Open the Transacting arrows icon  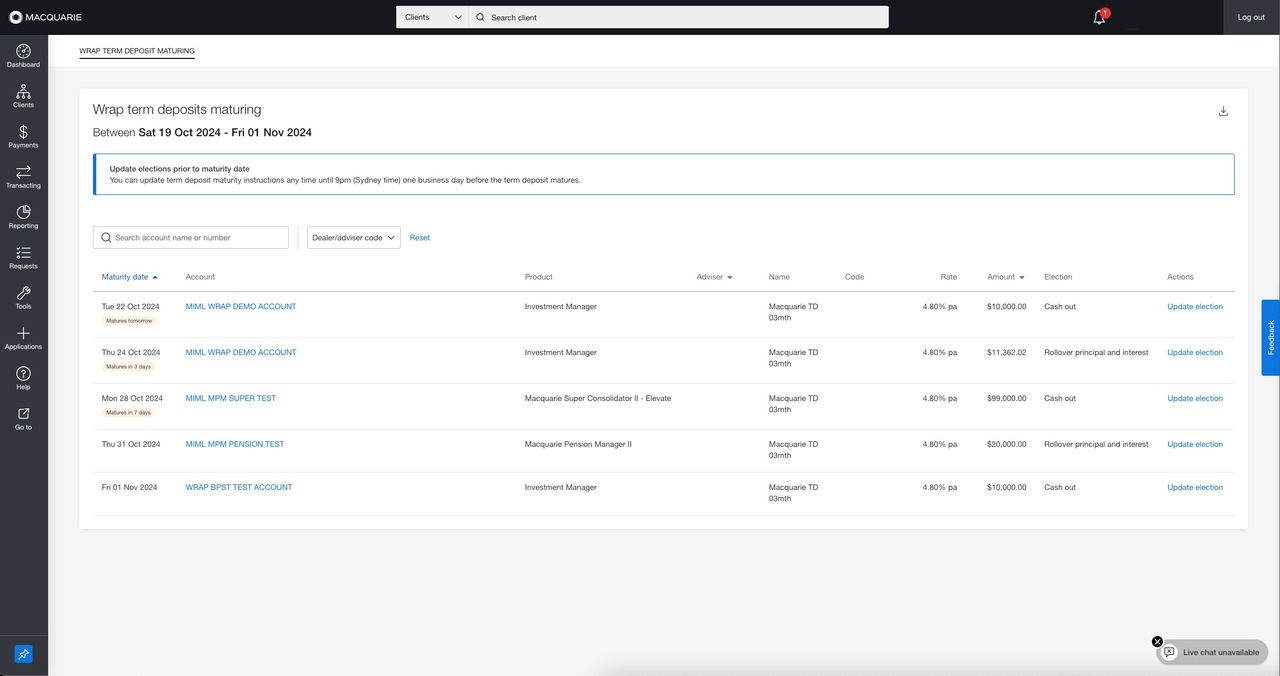[23, 172]
